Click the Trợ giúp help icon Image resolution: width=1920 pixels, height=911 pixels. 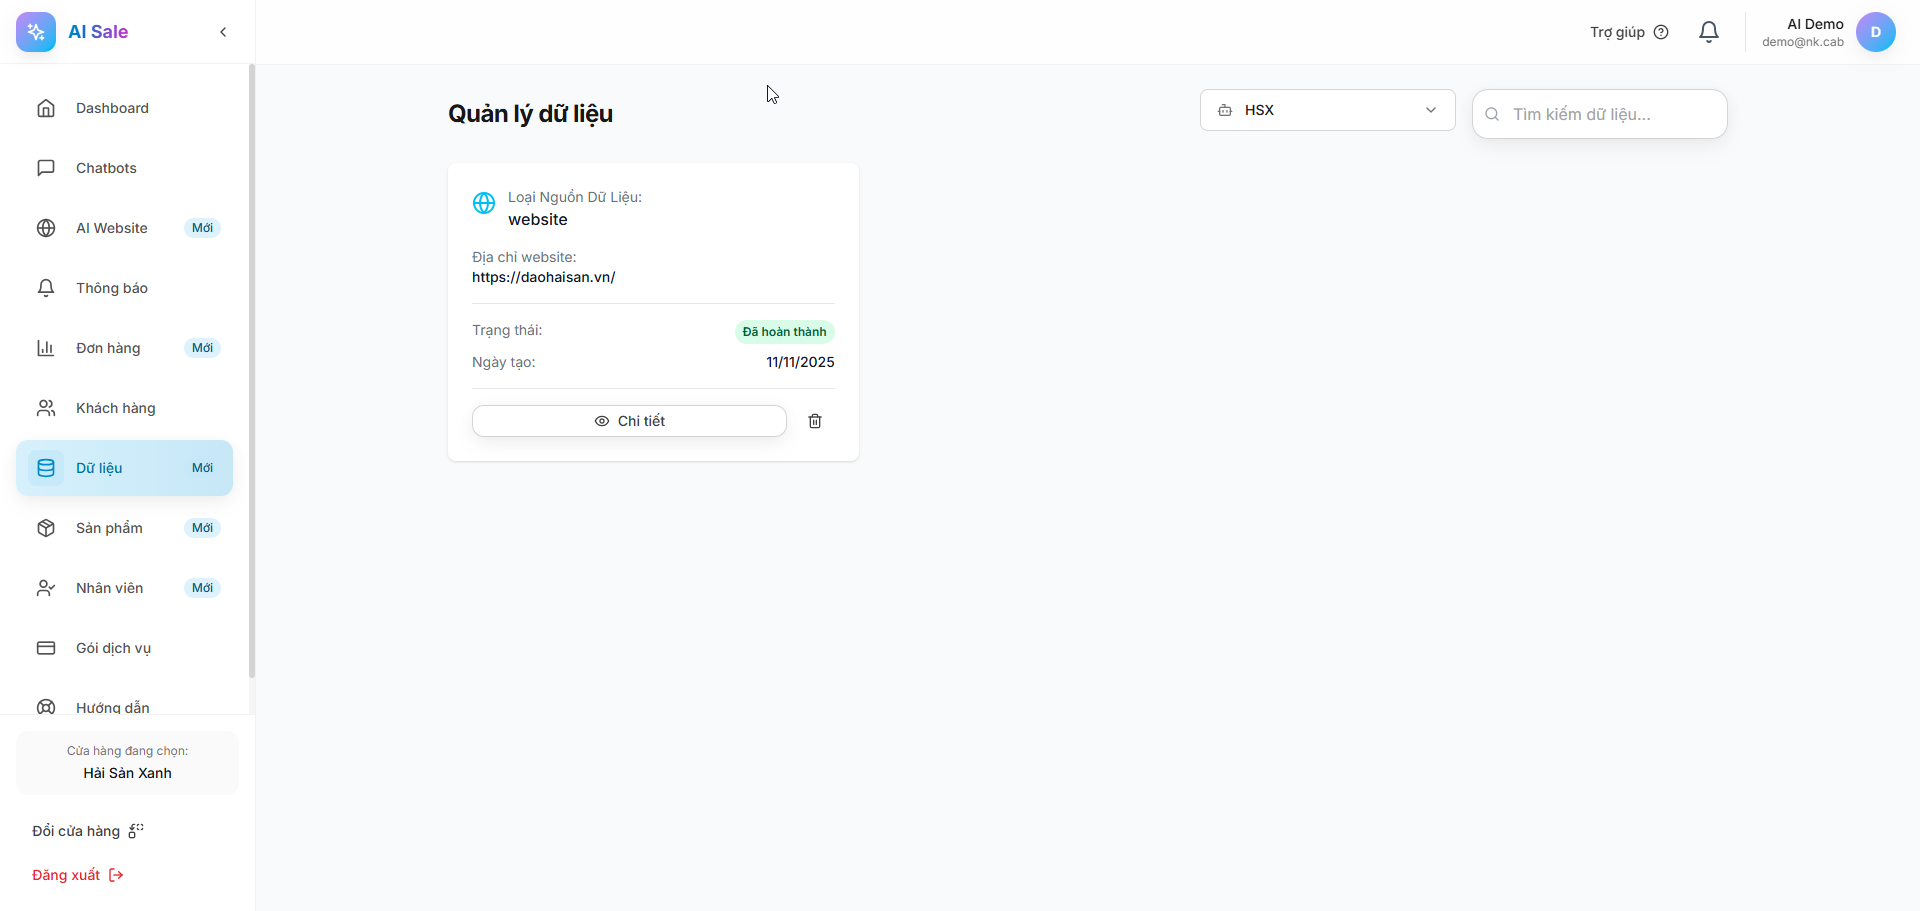click(1661, 32)
